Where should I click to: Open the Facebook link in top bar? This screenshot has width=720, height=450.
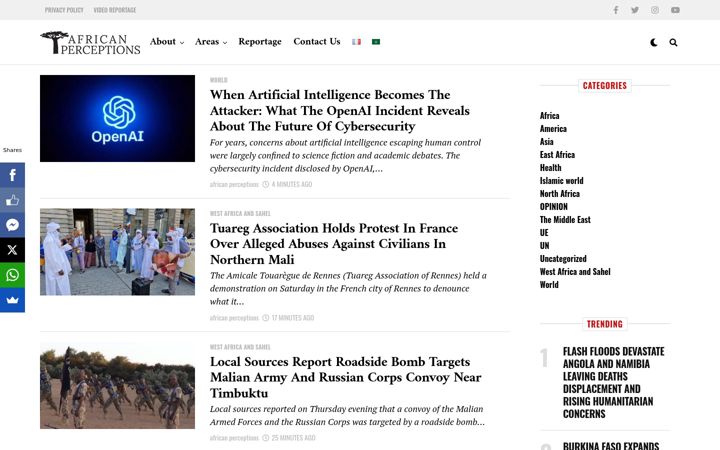pyautogui.click(x=615, y=10)
